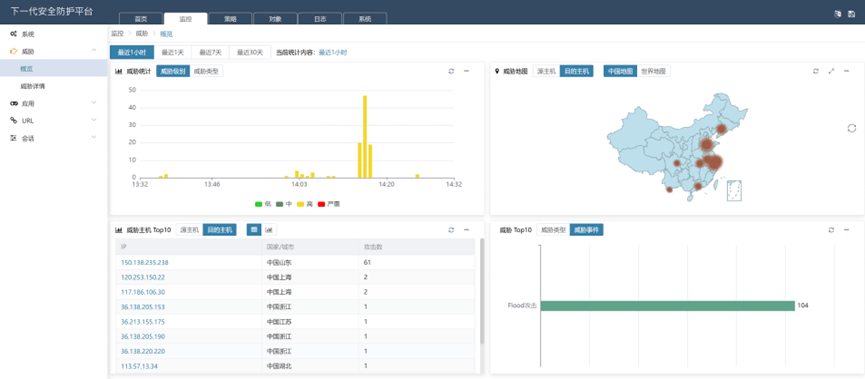Click the tallest yellow bar in chart
The height and width of the screenshot is (379, 865).
pyautogui.click(x=365, y=136)
